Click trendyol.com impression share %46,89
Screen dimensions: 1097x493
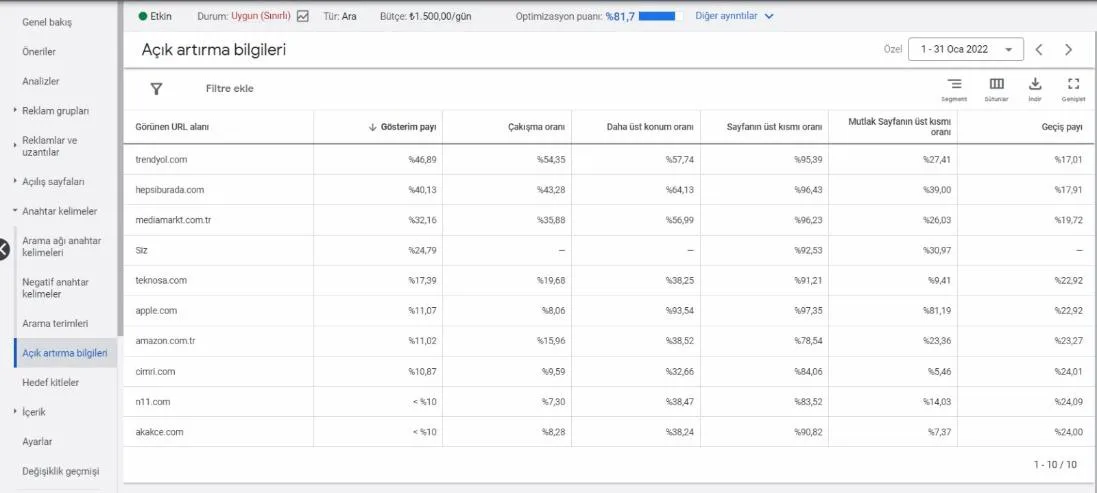pyautogui.click(x=423, y=159)
